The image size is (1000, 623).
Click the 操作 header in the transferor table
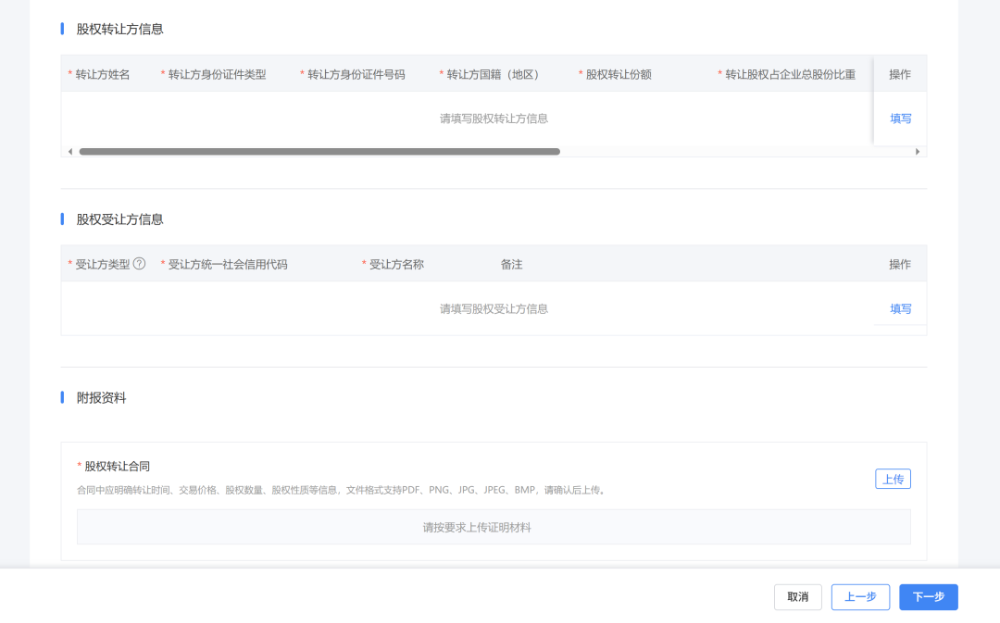point(900,75)
